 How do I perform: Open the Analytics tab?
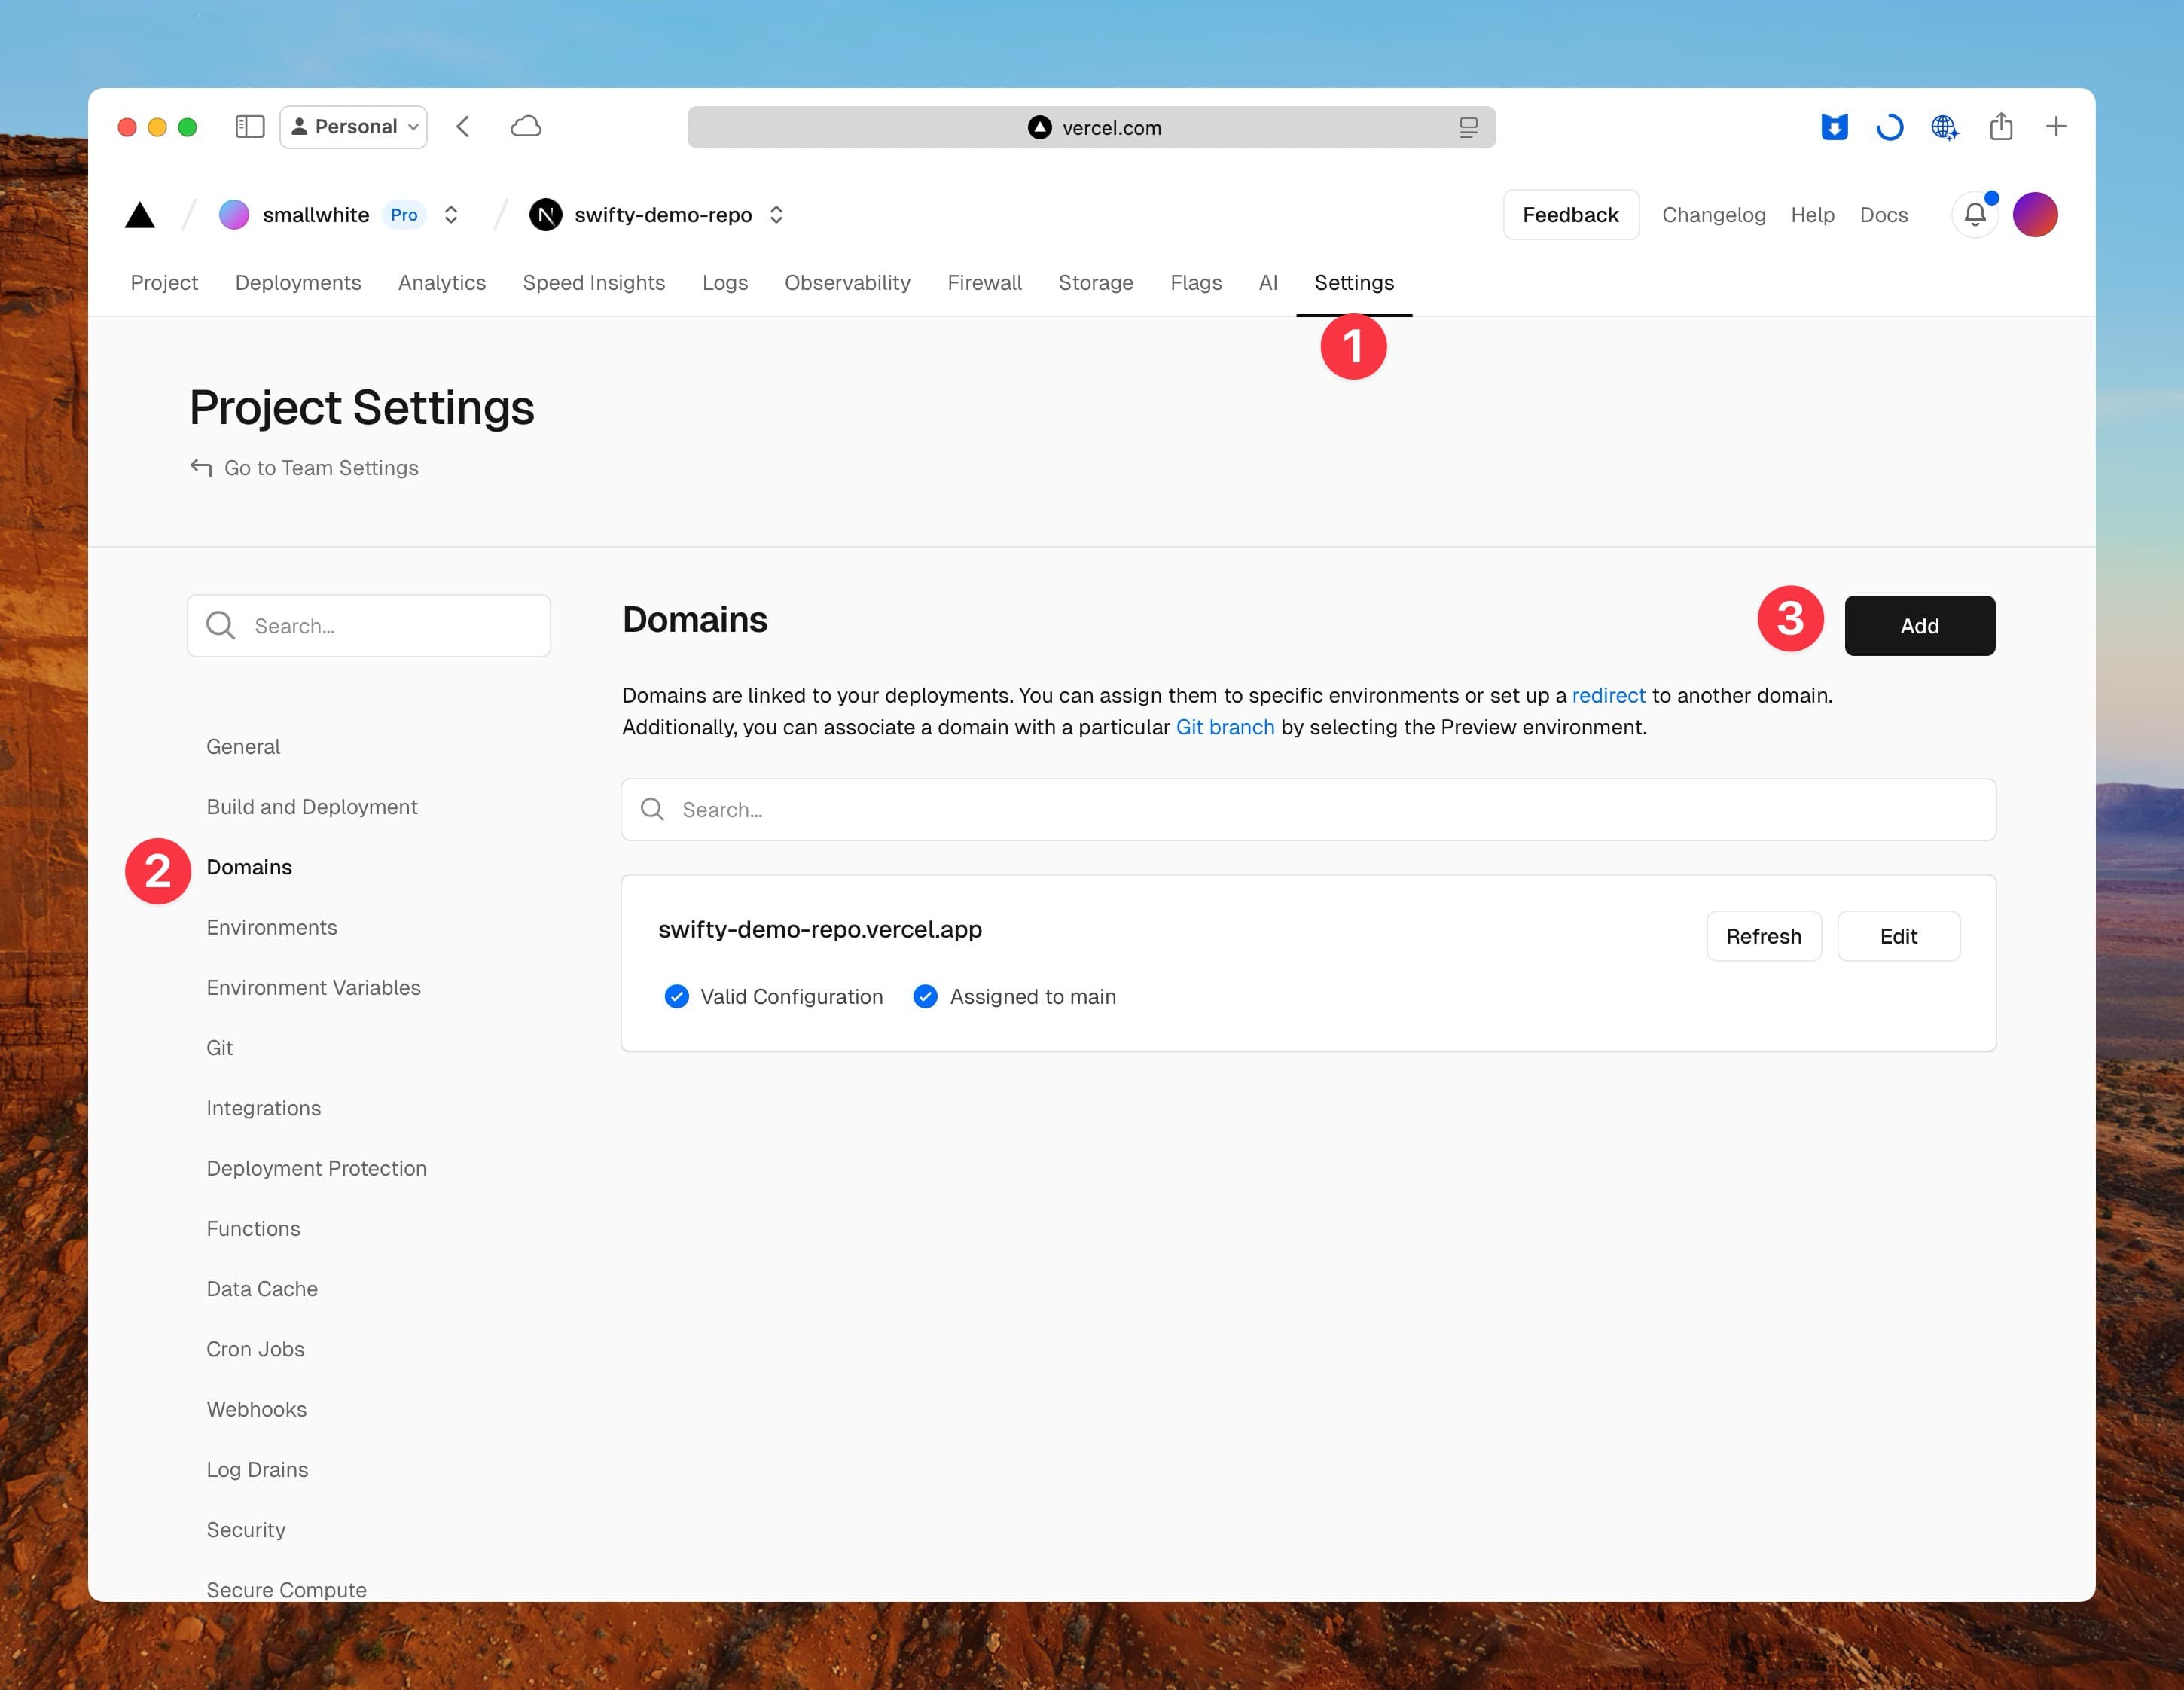442,283
